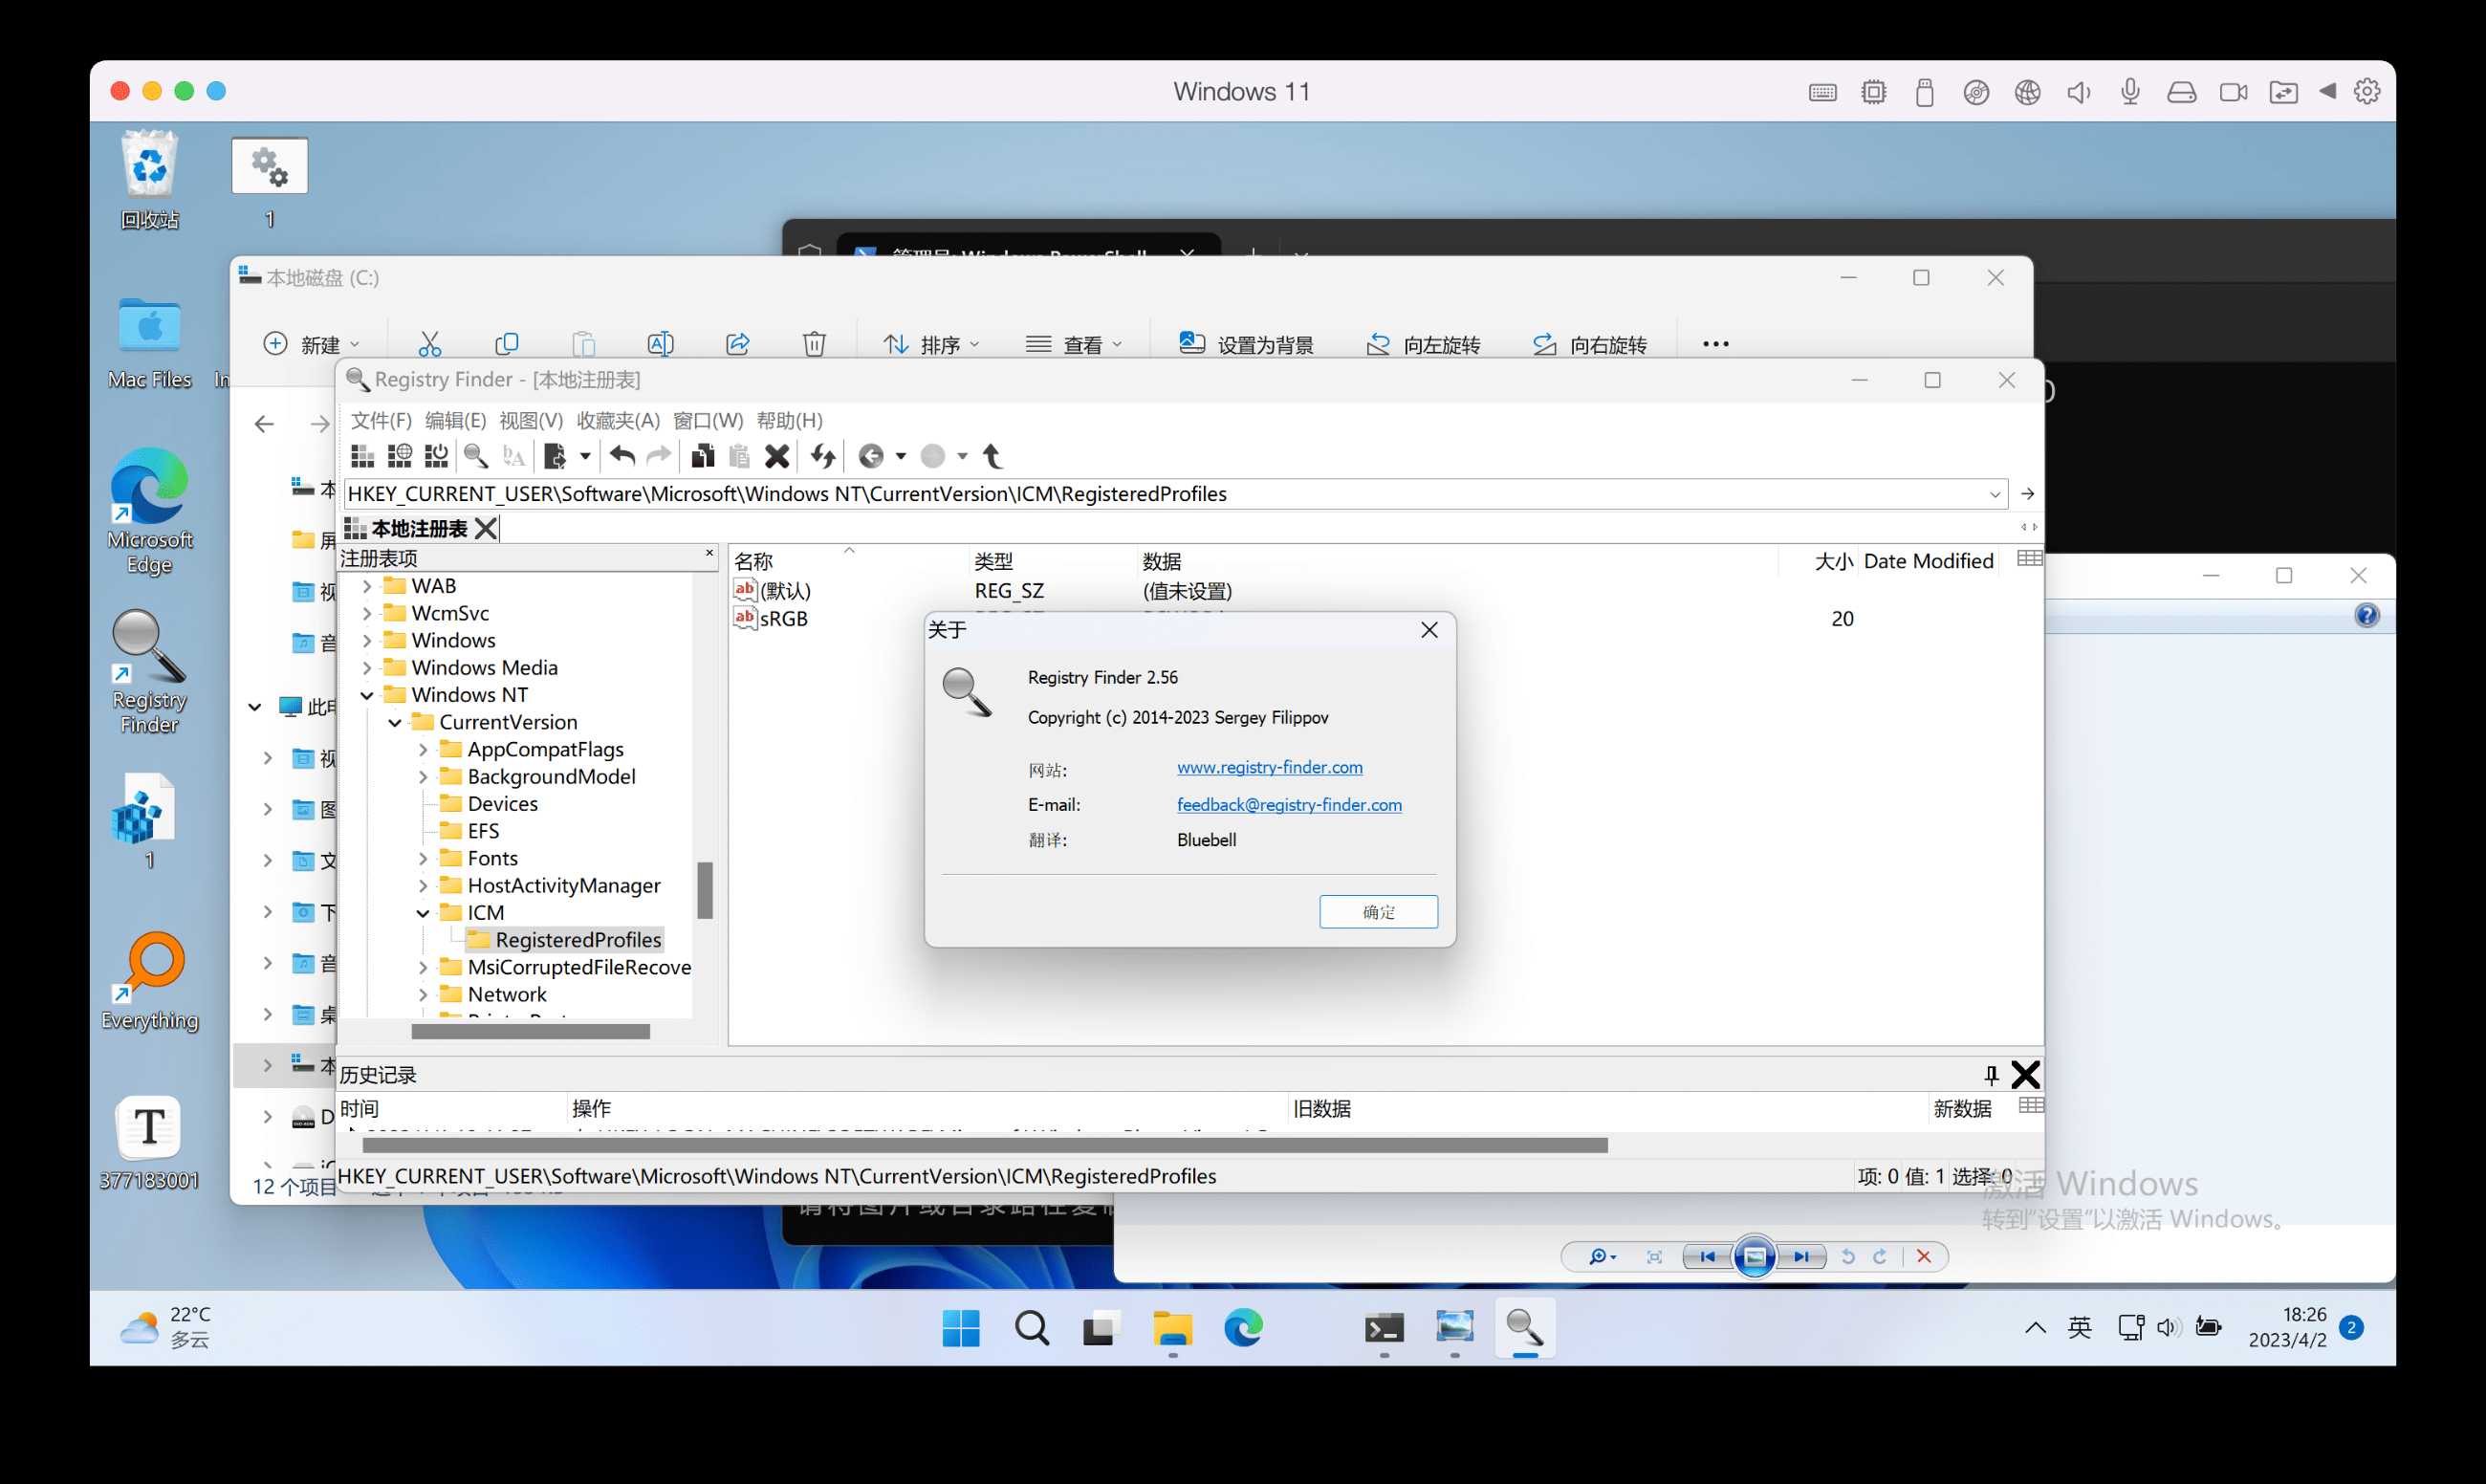Click the Rename icon in File Explorer toolbar

tap(661, 344)
